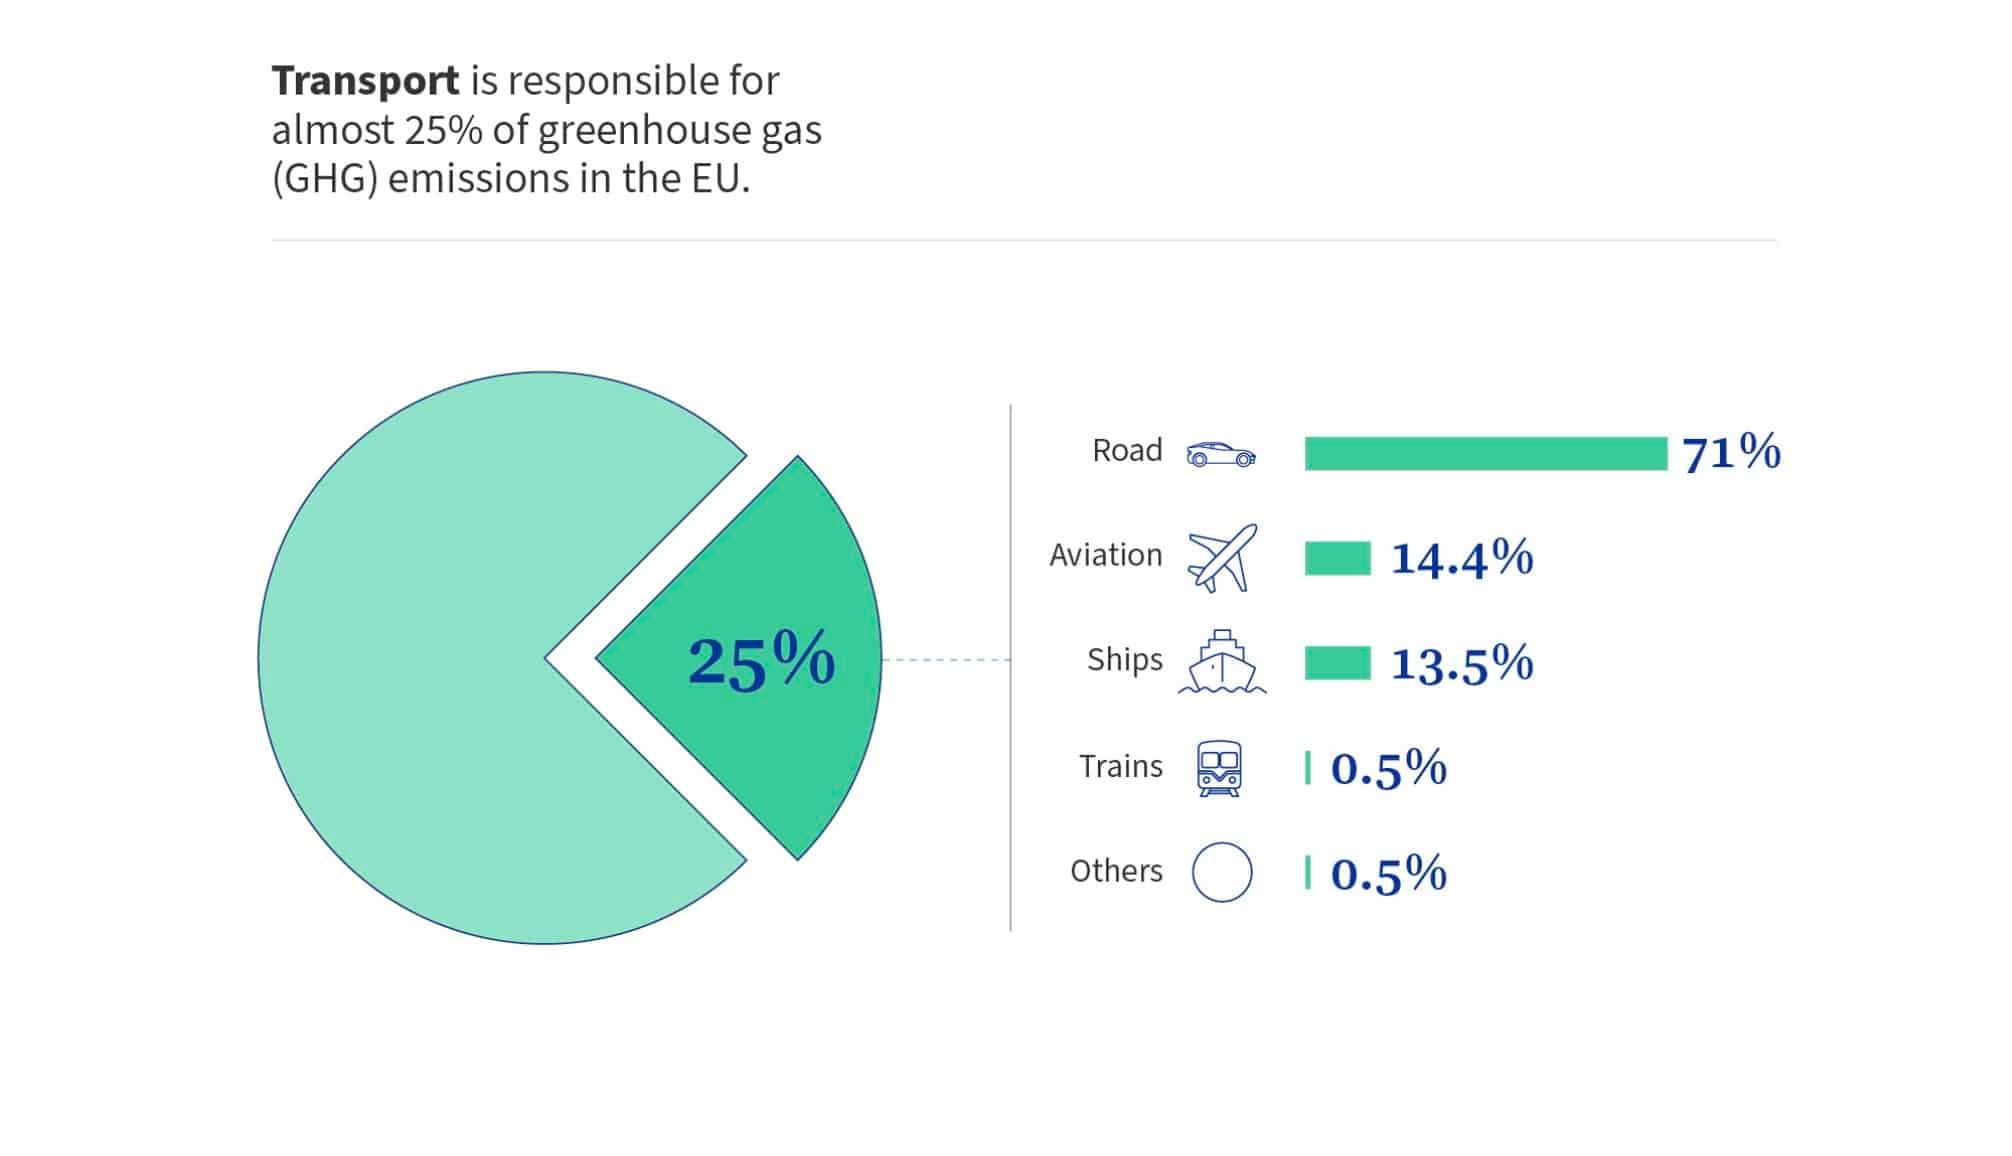Click the Others thin green bar
This screenshot has width=2012, height=1156.
click(x=1308, y=872)
